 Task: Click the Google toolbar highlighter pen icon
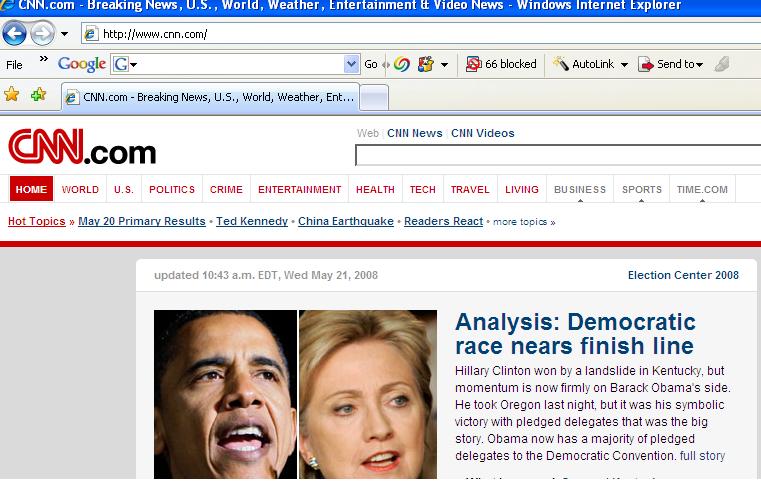click(722, 64)
